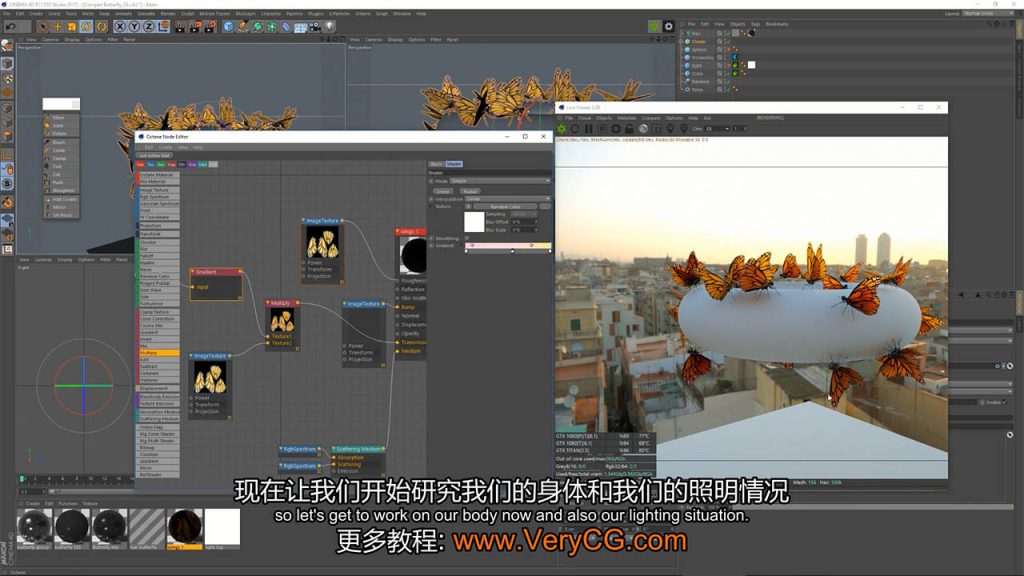The height and width of the screenshot is (576, 1024).
Task: Select the Rotate tool in main toolbar
Action: click(86, 27)
